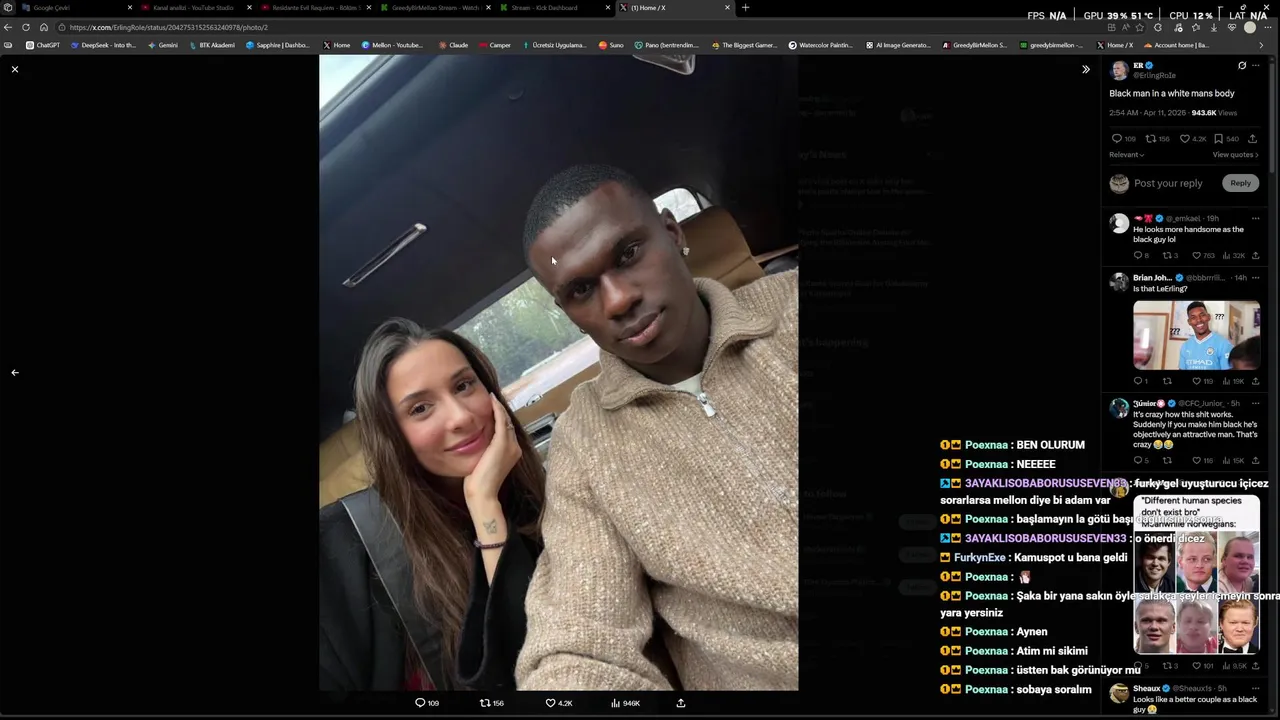
Task: Open the Gemini bookmark
Action: (163, 45)
